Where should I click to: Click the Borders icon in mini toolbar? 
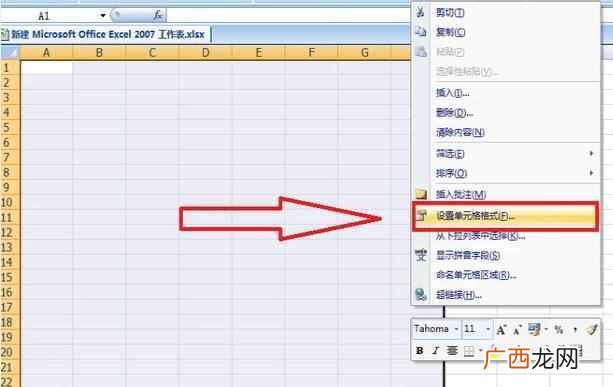pyautogui.click(x=469, y=351)
